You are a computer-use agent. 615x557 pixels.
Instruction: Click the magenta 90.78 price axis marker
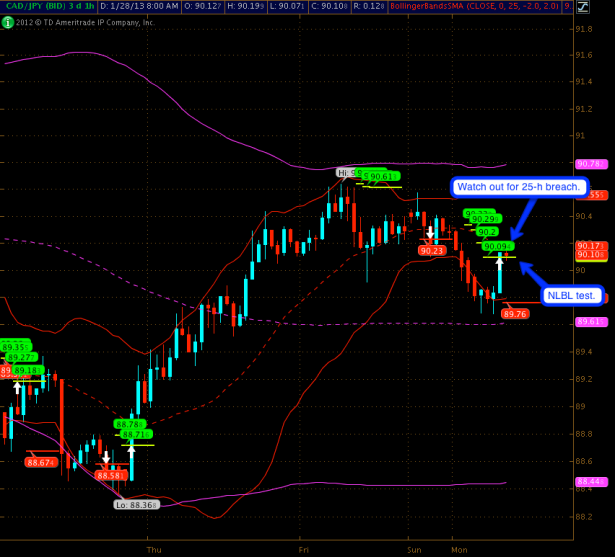588,163
